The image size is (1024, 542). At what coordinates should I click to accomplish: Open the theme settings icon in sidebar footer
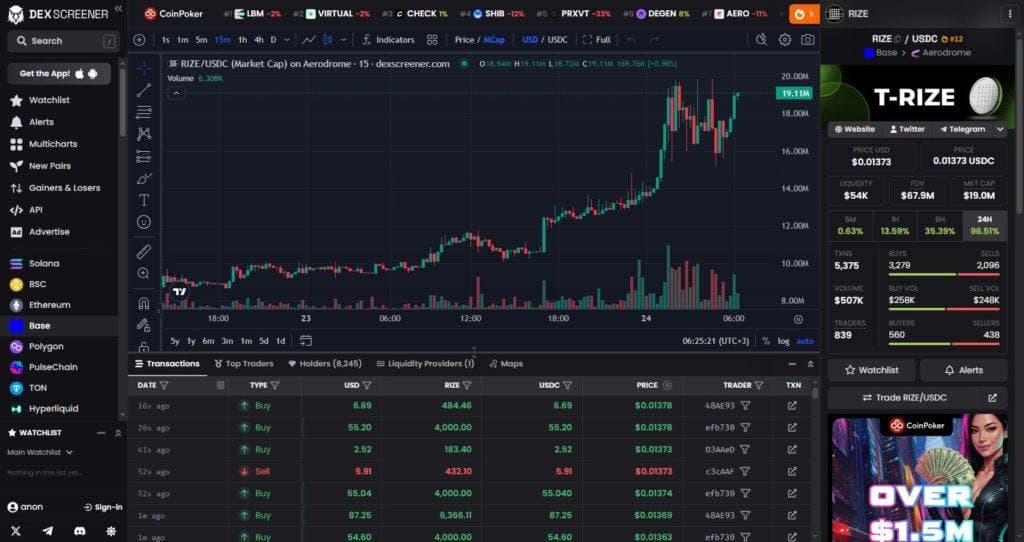click(x=111, y=531)
